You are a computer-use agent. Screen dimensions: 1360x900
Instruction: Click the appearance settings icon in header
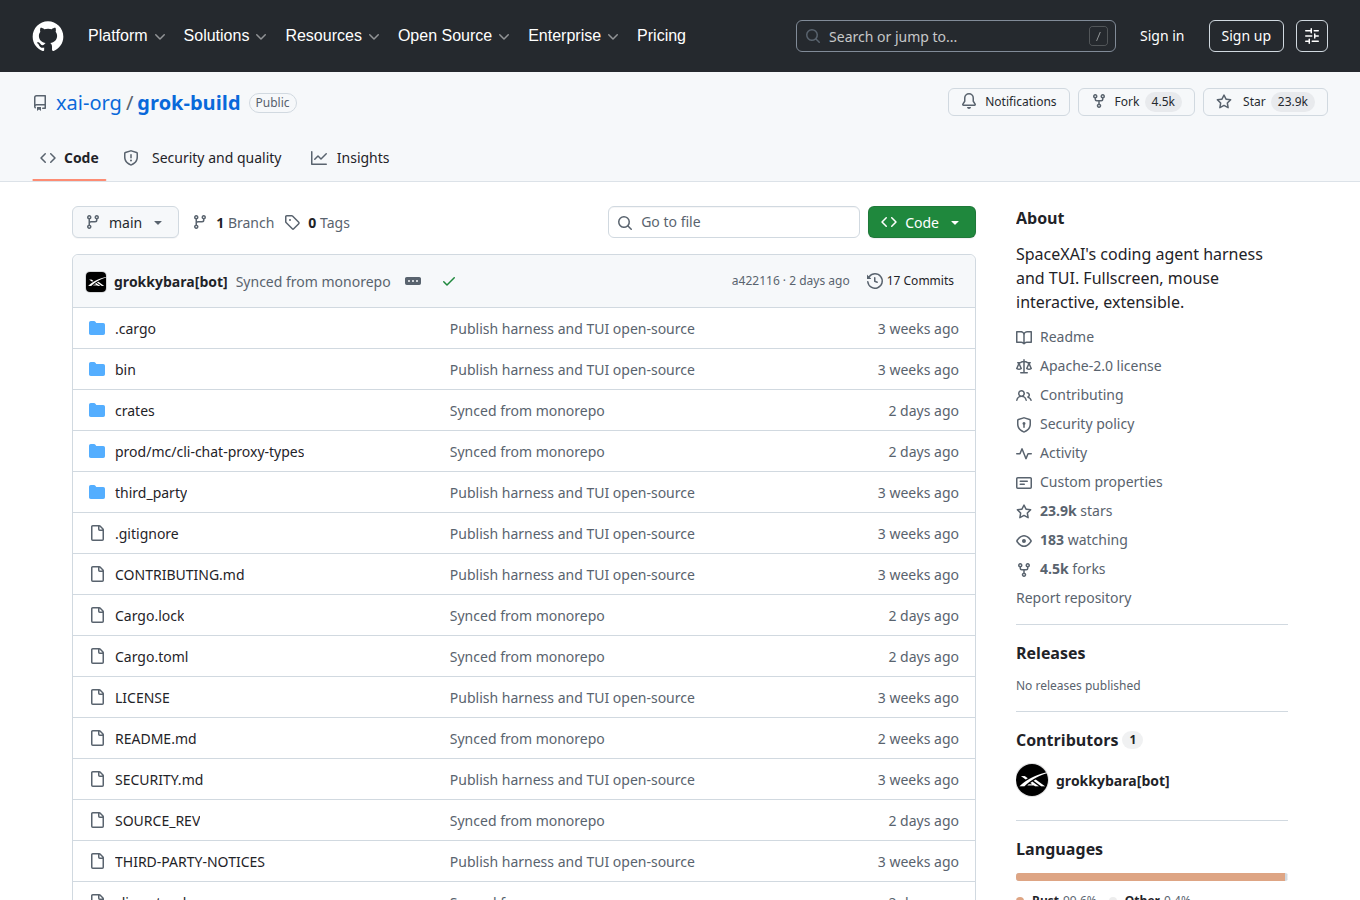1312,36
